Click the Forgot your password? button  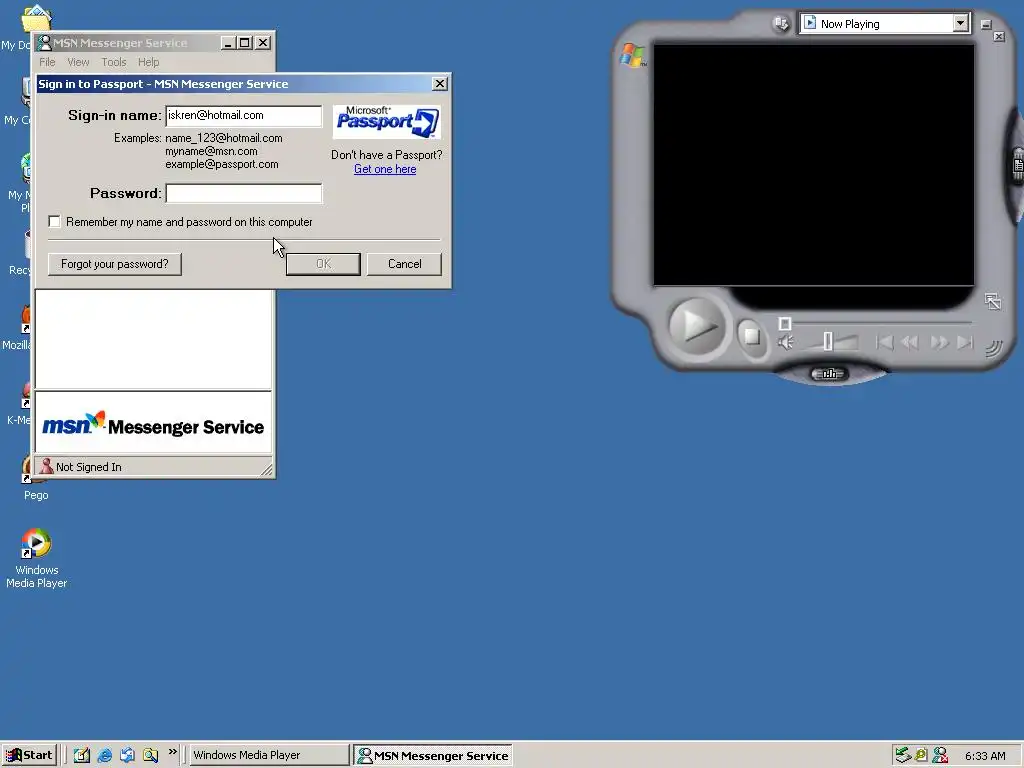[115, 264]
